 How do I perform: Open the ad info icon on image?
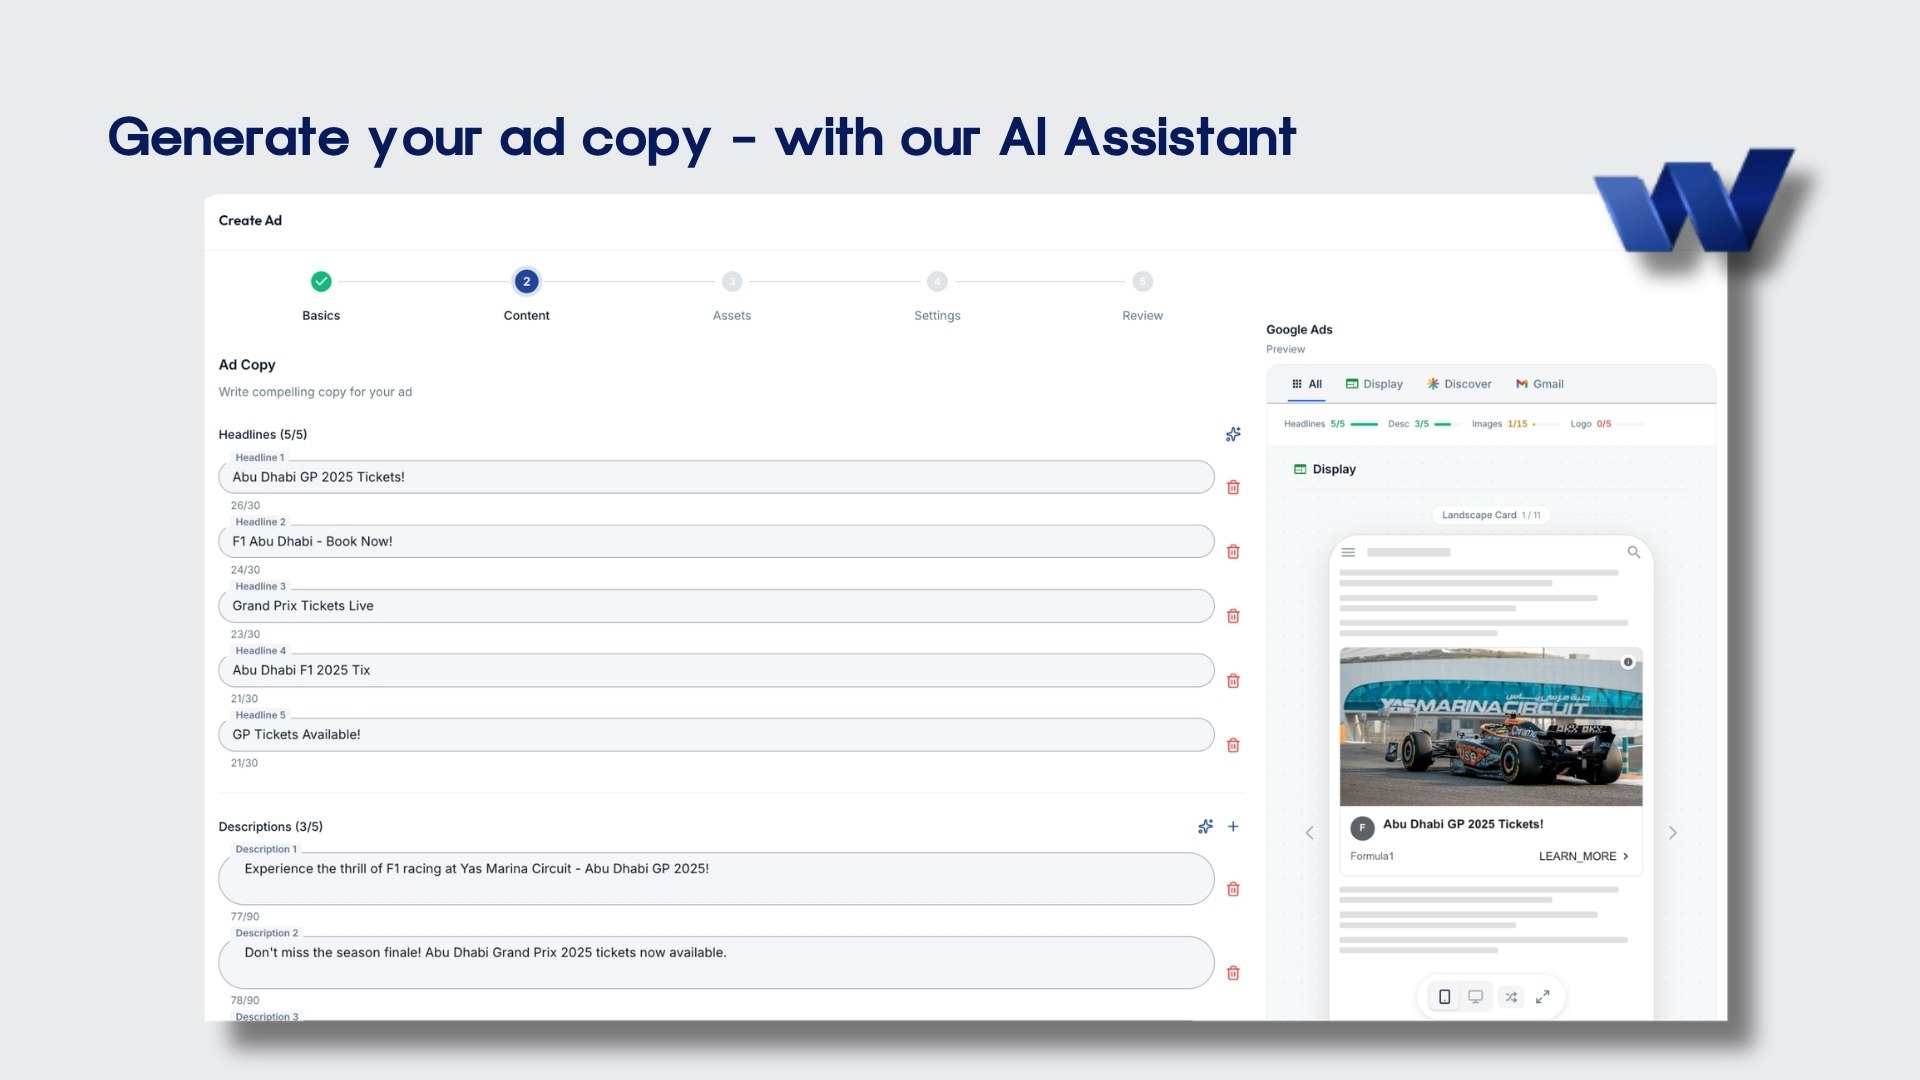click(x=1628, y=662)
